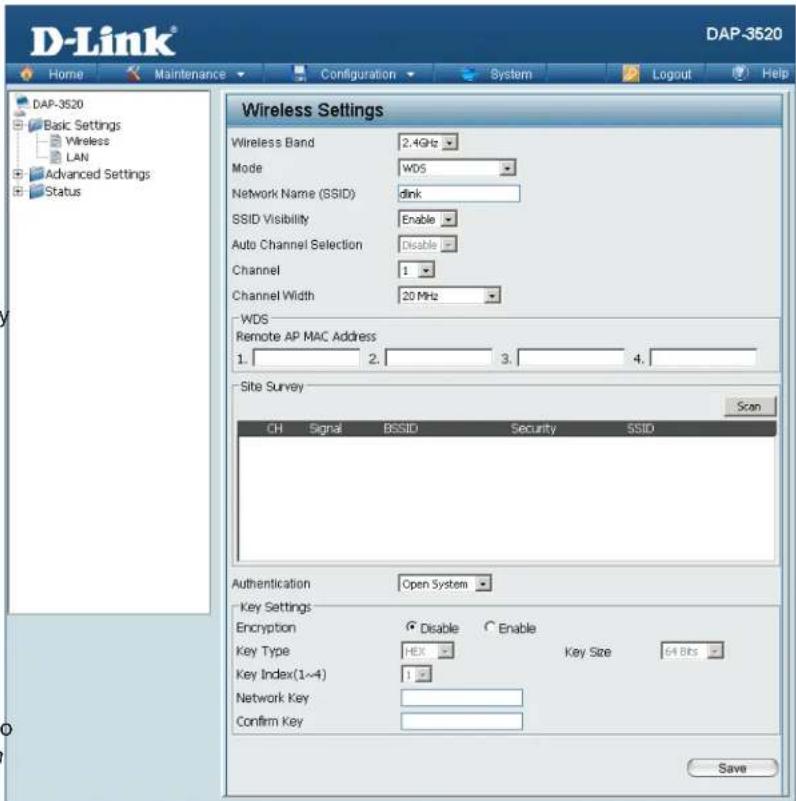Click Remote AP MAC Address field 2
Viewport: 796px width, 801px height.
(439, 358)
